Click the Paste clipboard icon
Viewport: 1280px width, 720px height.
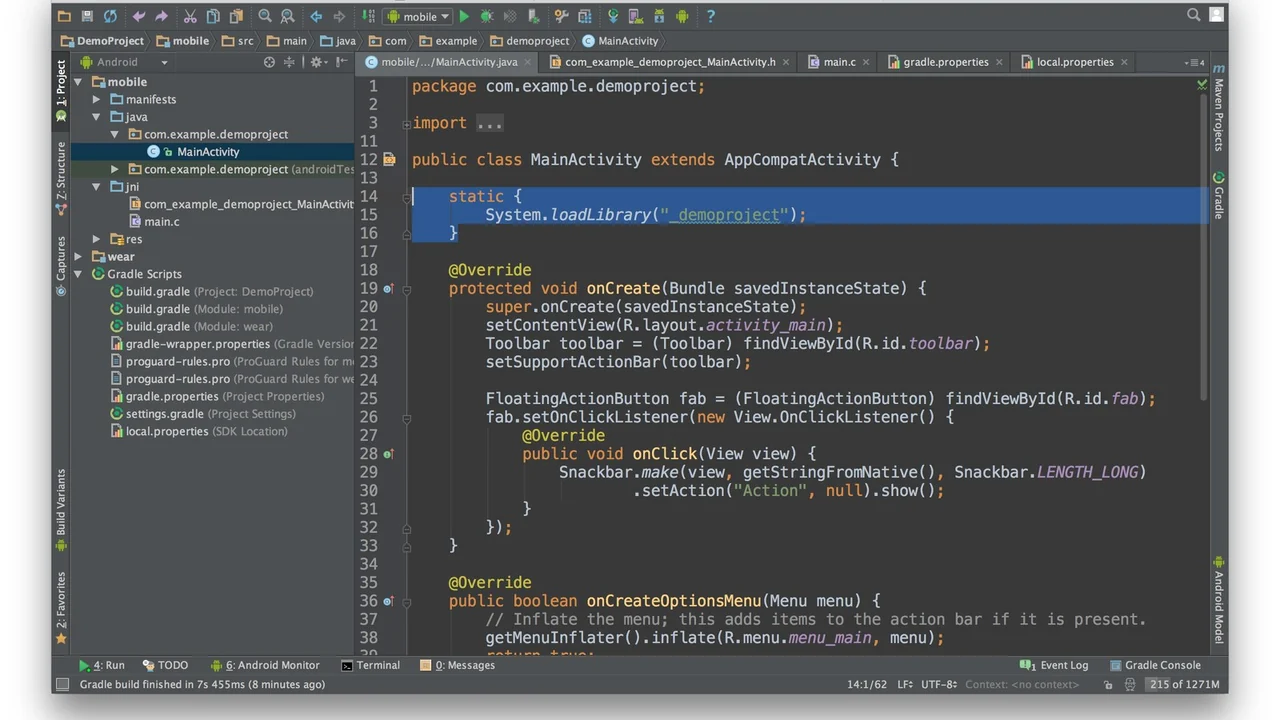pos(236,16)
